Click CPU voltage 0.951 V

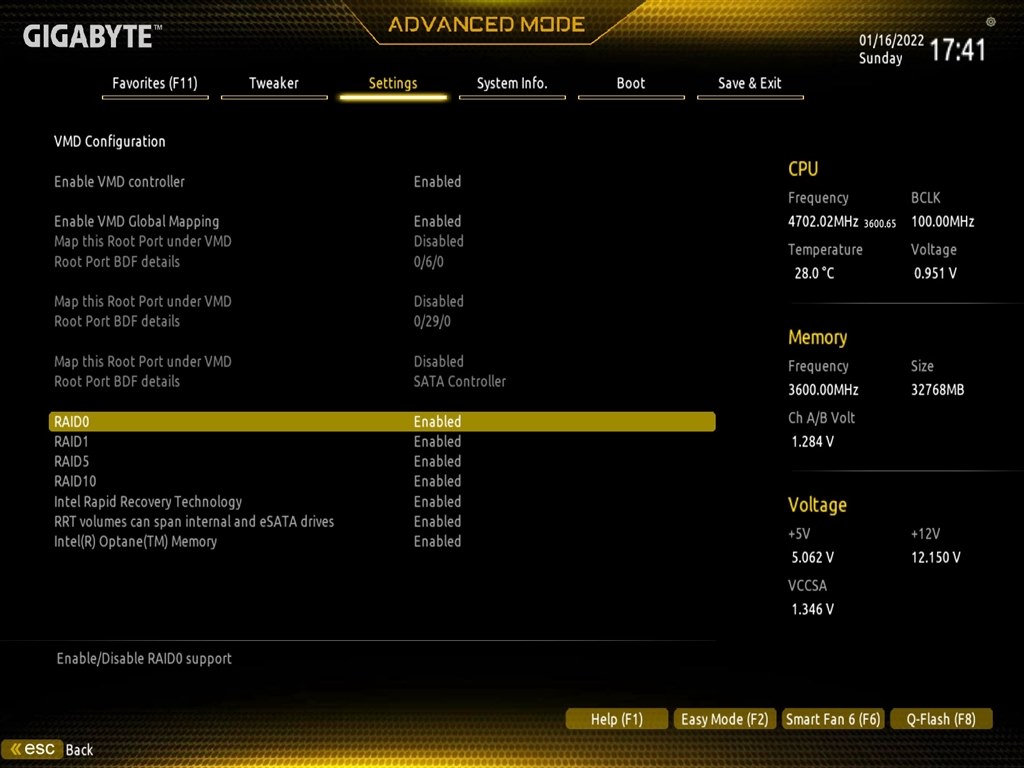[935, 273]
